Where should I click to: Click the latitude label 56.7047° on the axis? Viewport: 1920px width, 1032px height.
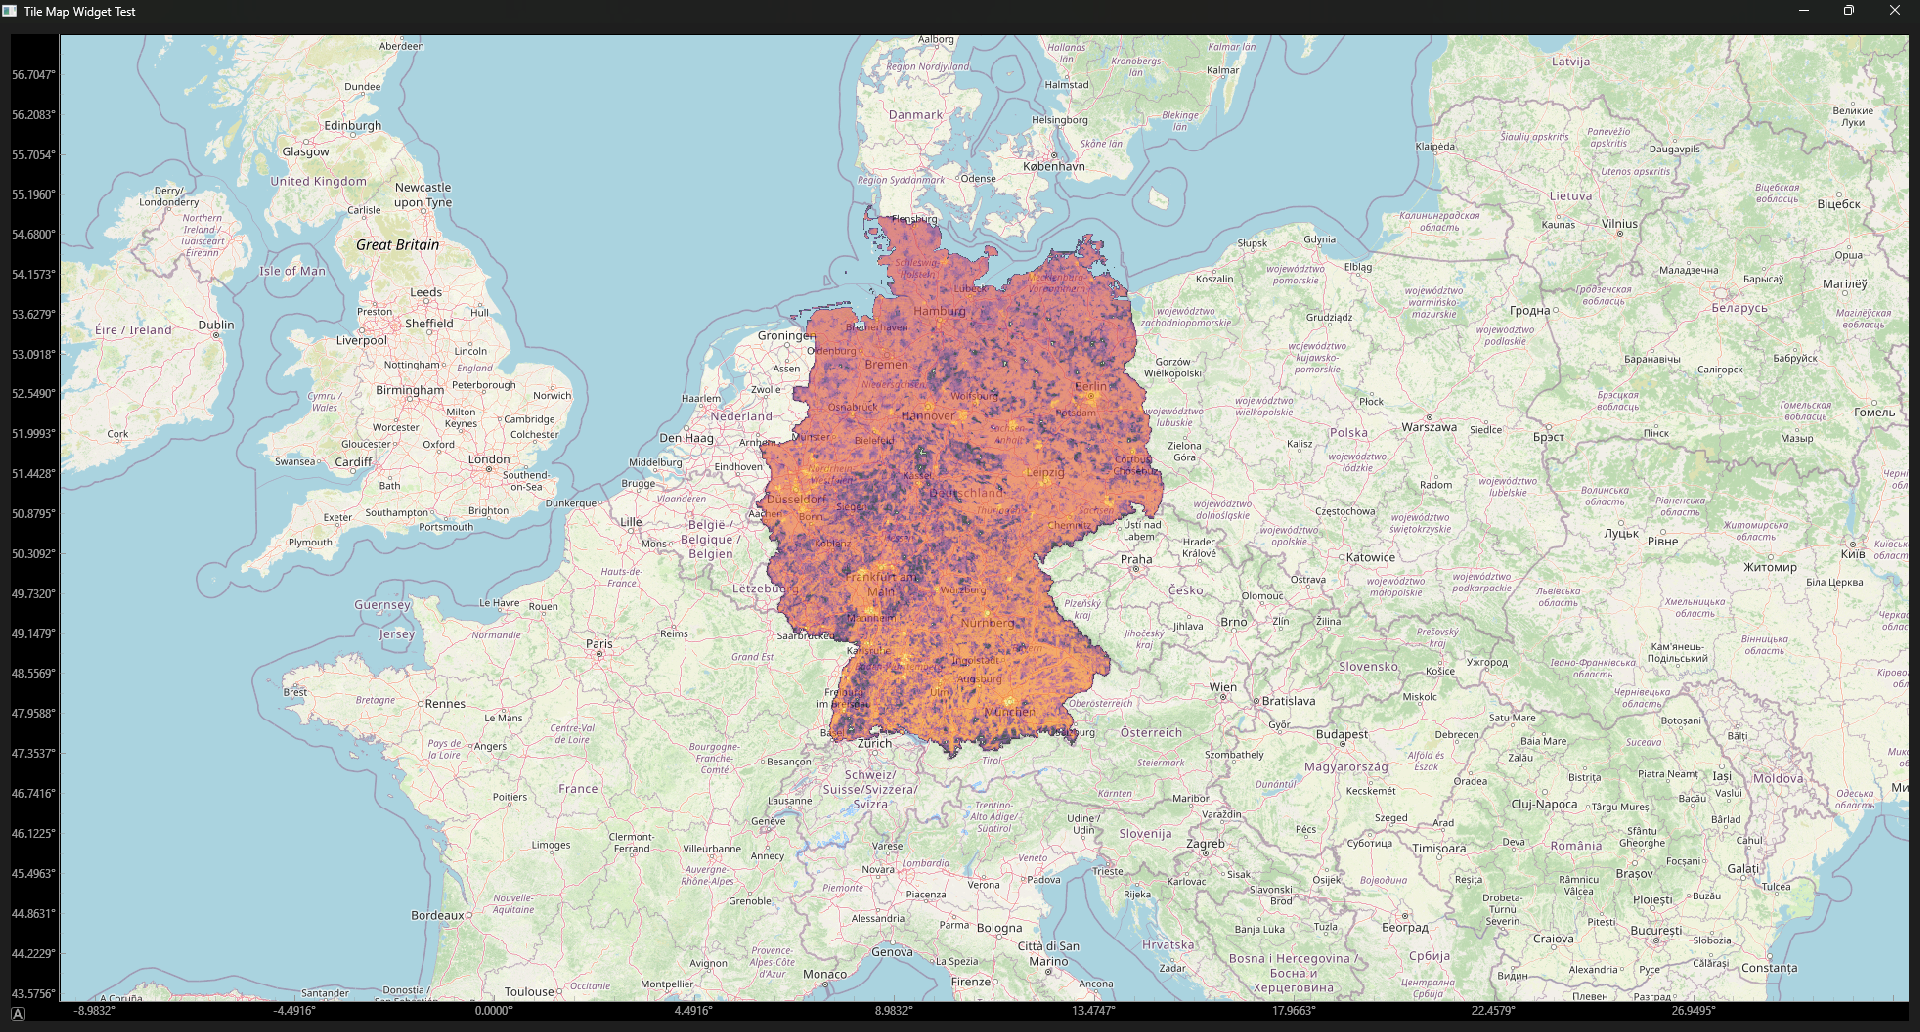click(x=33, y=74)
